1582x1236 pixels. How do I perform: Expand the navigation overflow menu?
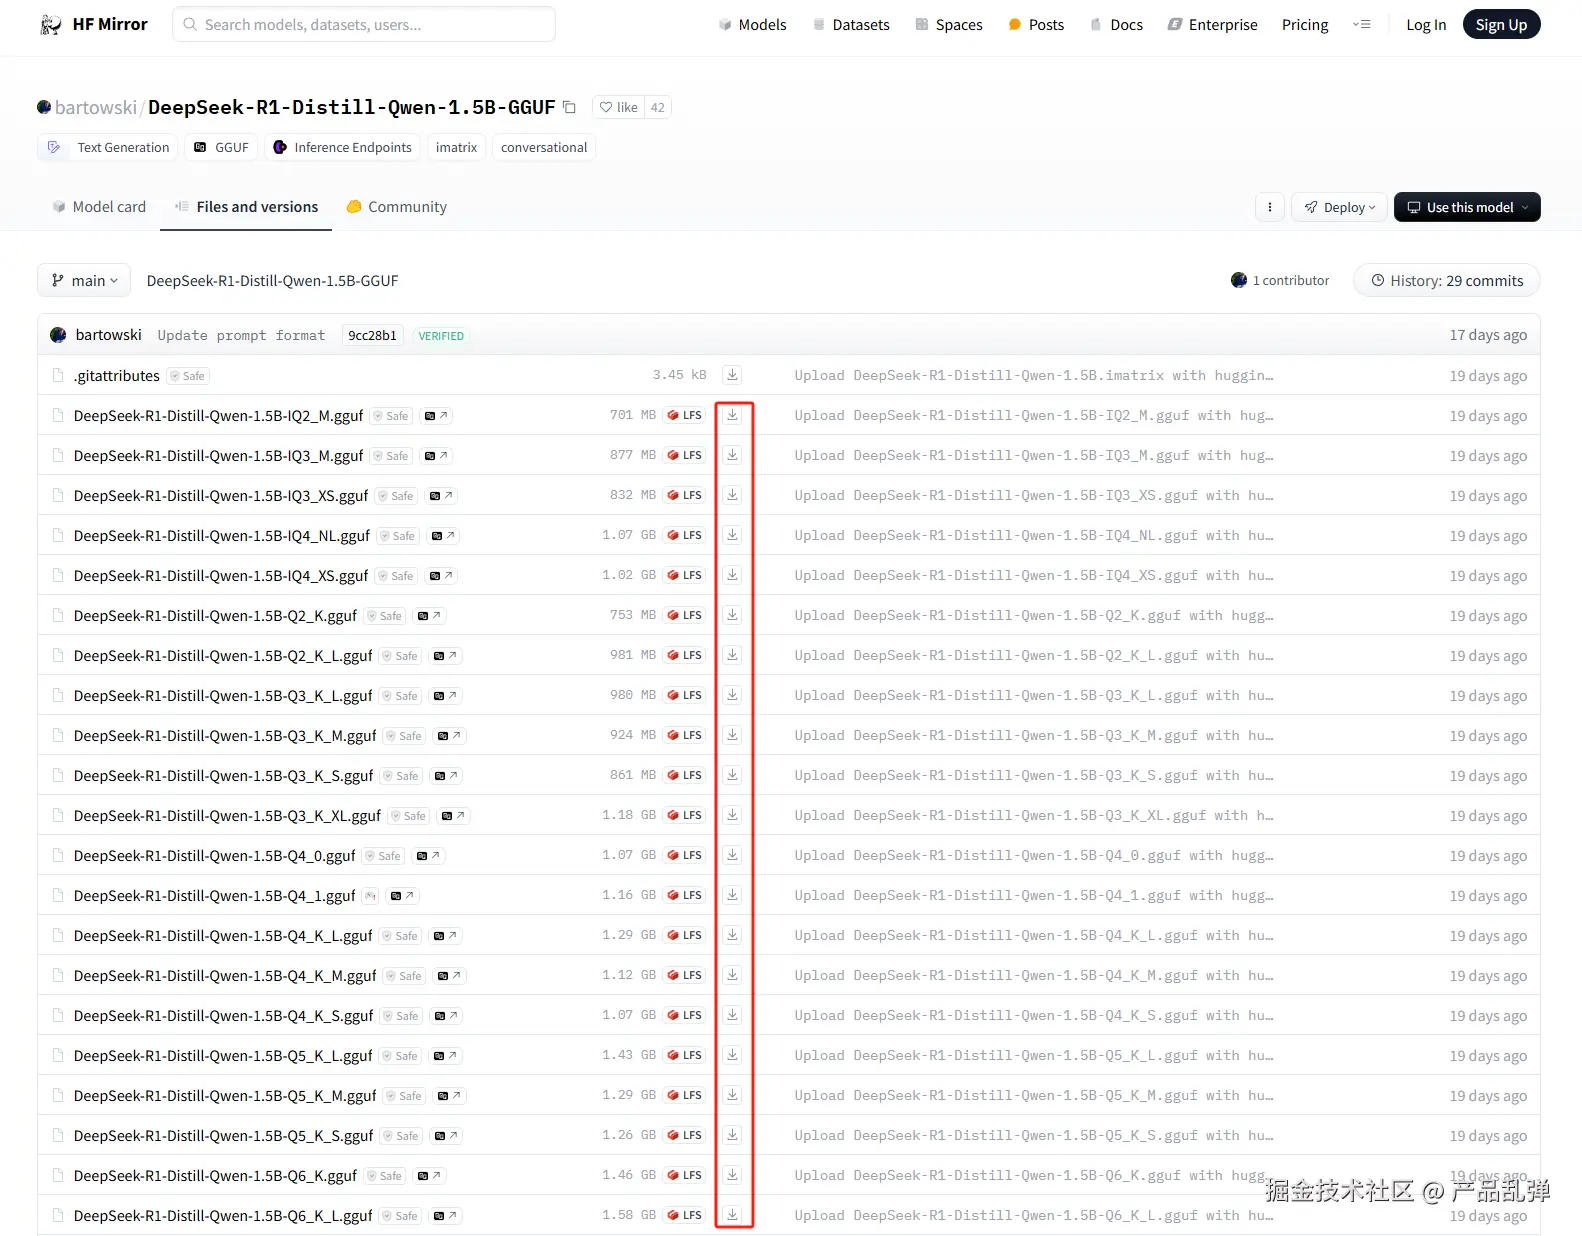1361,24
